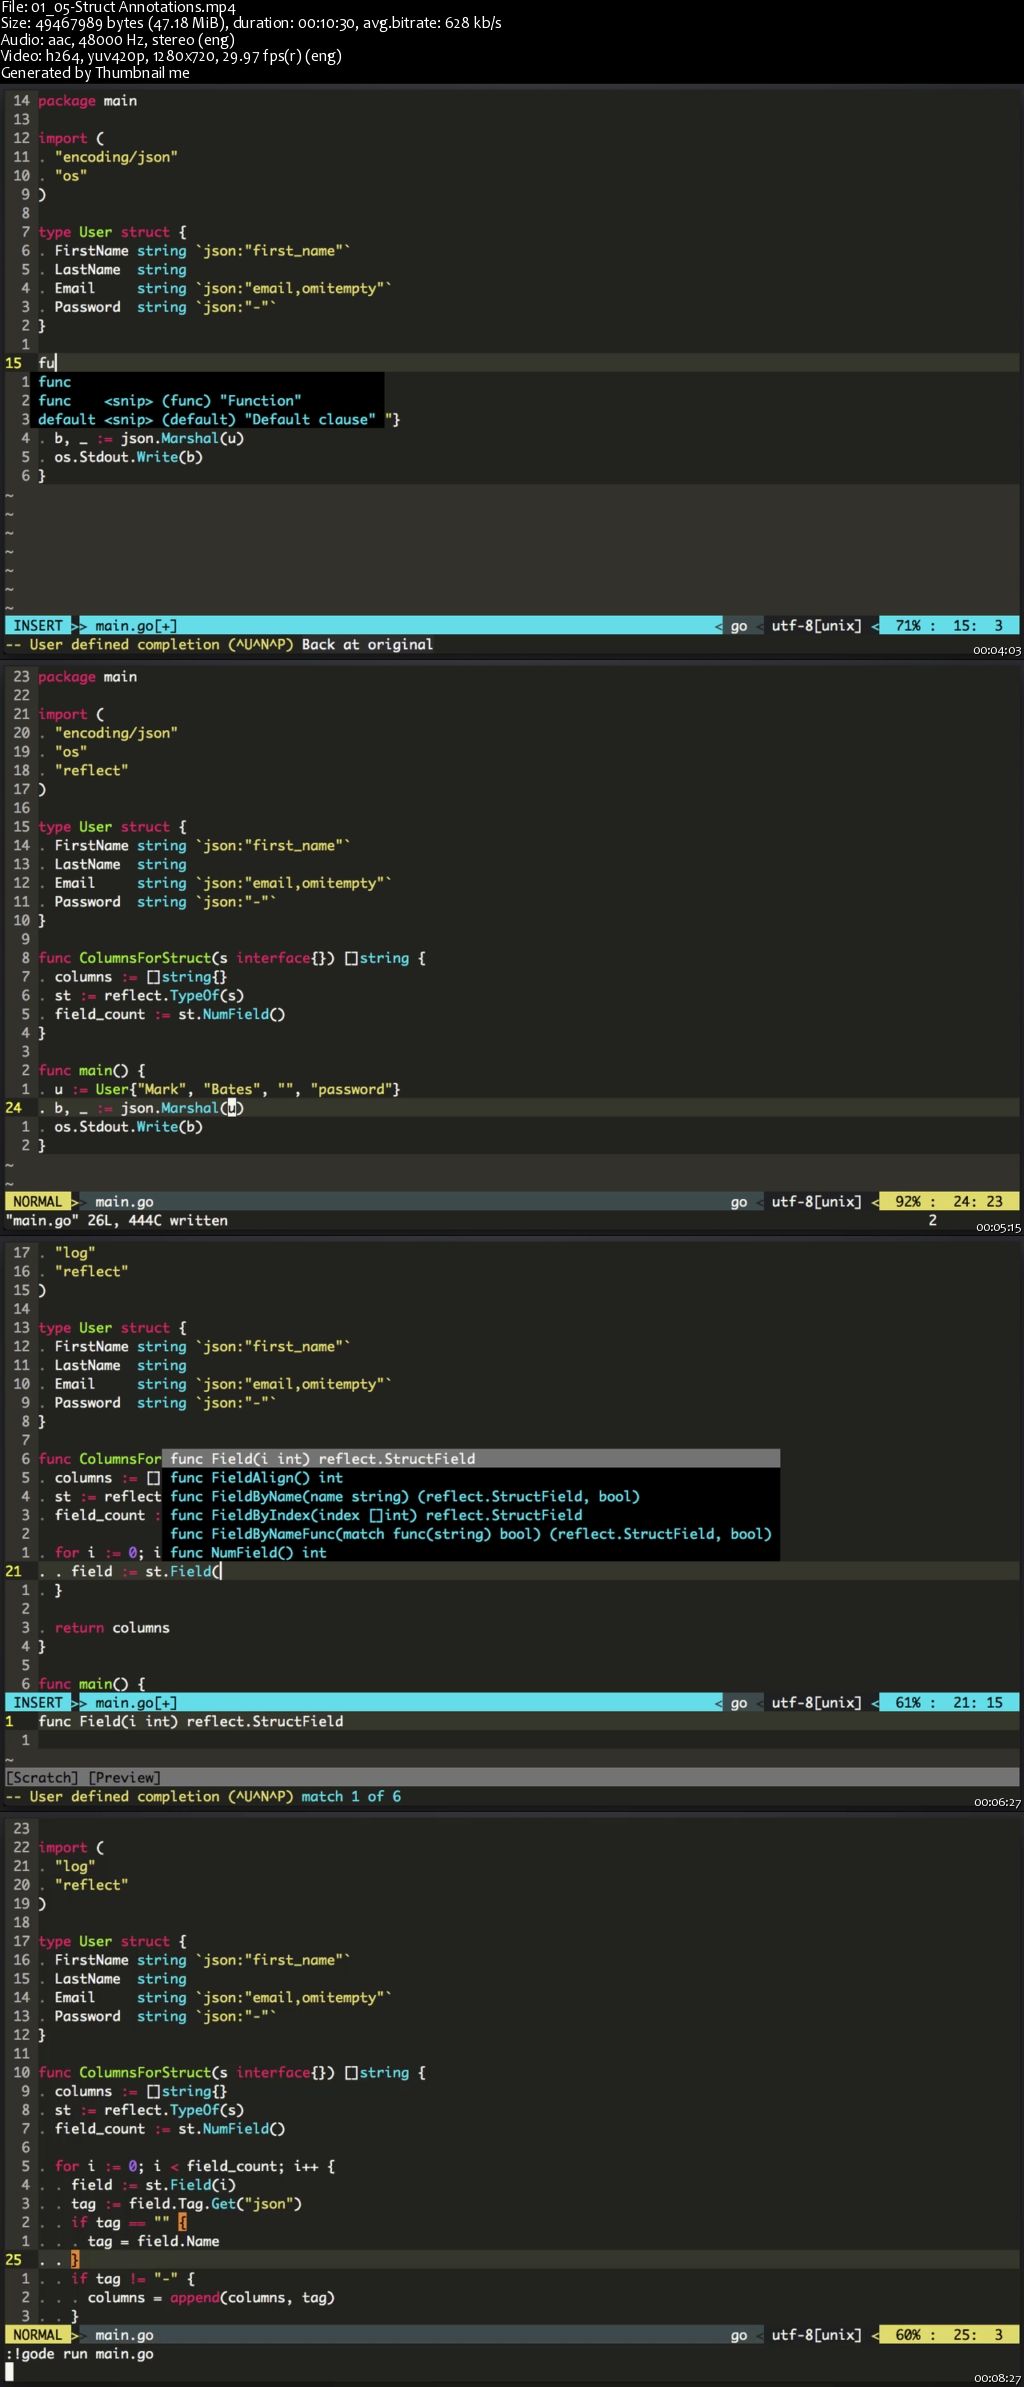Click the '21: 15' cursor position indicator
The height and width of the screenshot is (2387, 1024).
(x=978, y=1703)
